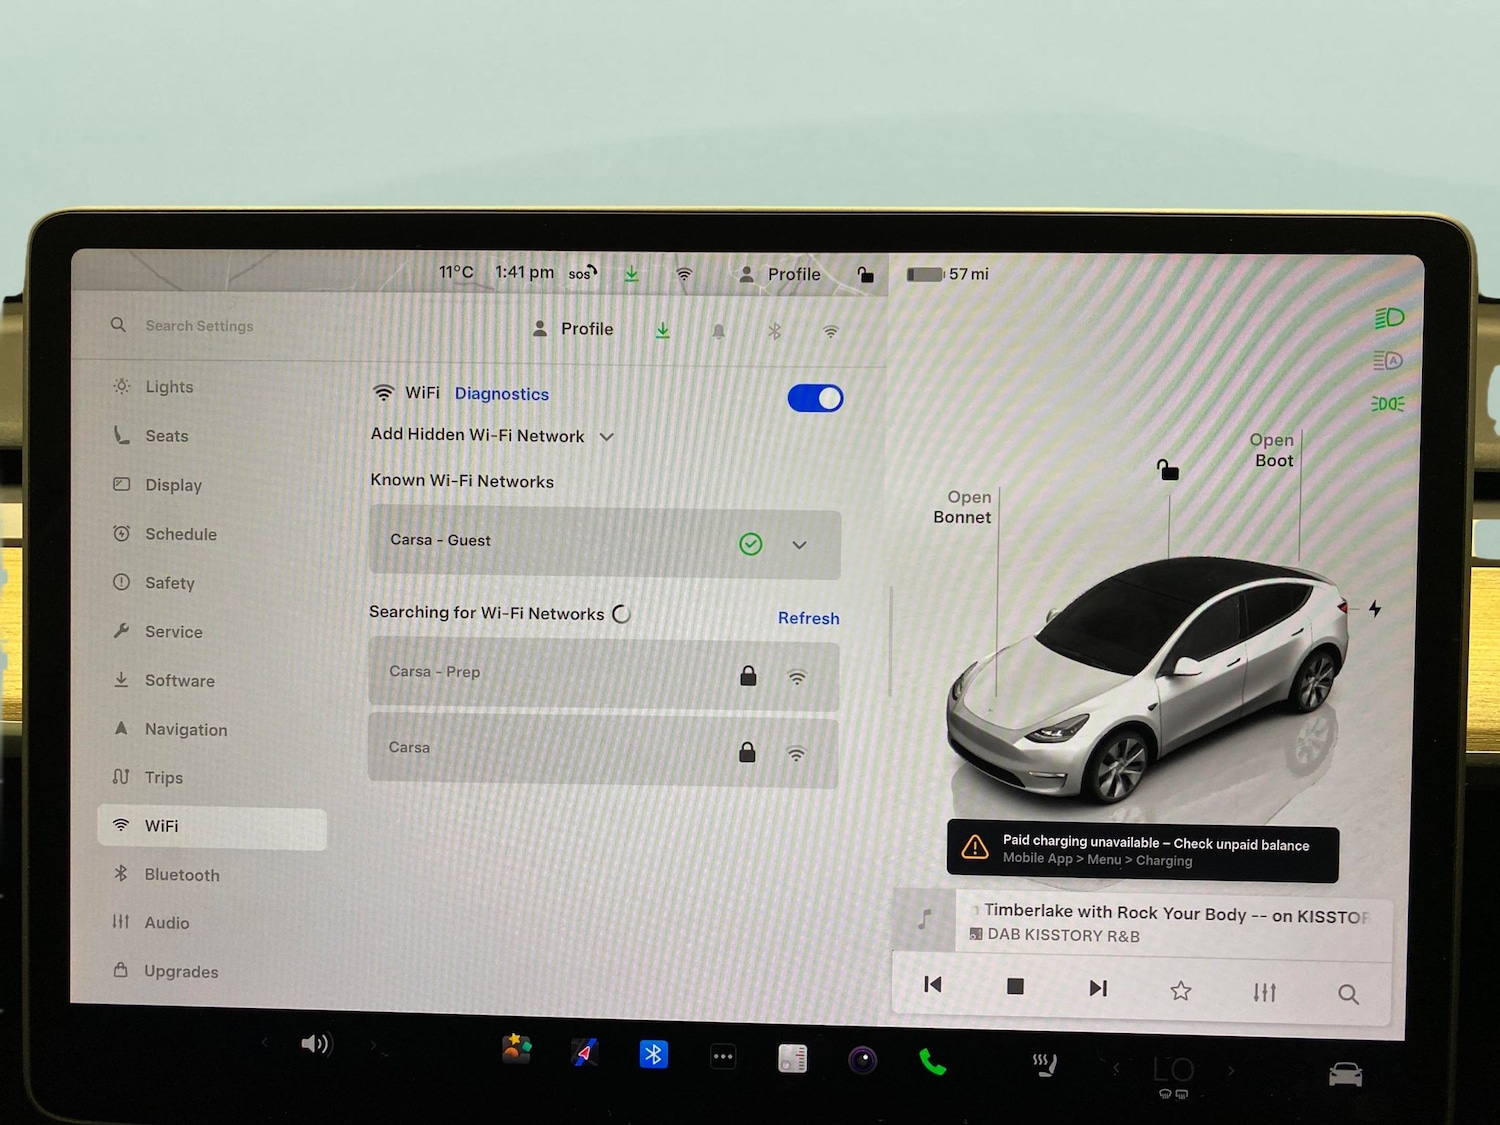The width and height of the screenshot is (1500, 1125).
Task: Expand the Carsa - Guest network options
Action: (x=798, y=544)
